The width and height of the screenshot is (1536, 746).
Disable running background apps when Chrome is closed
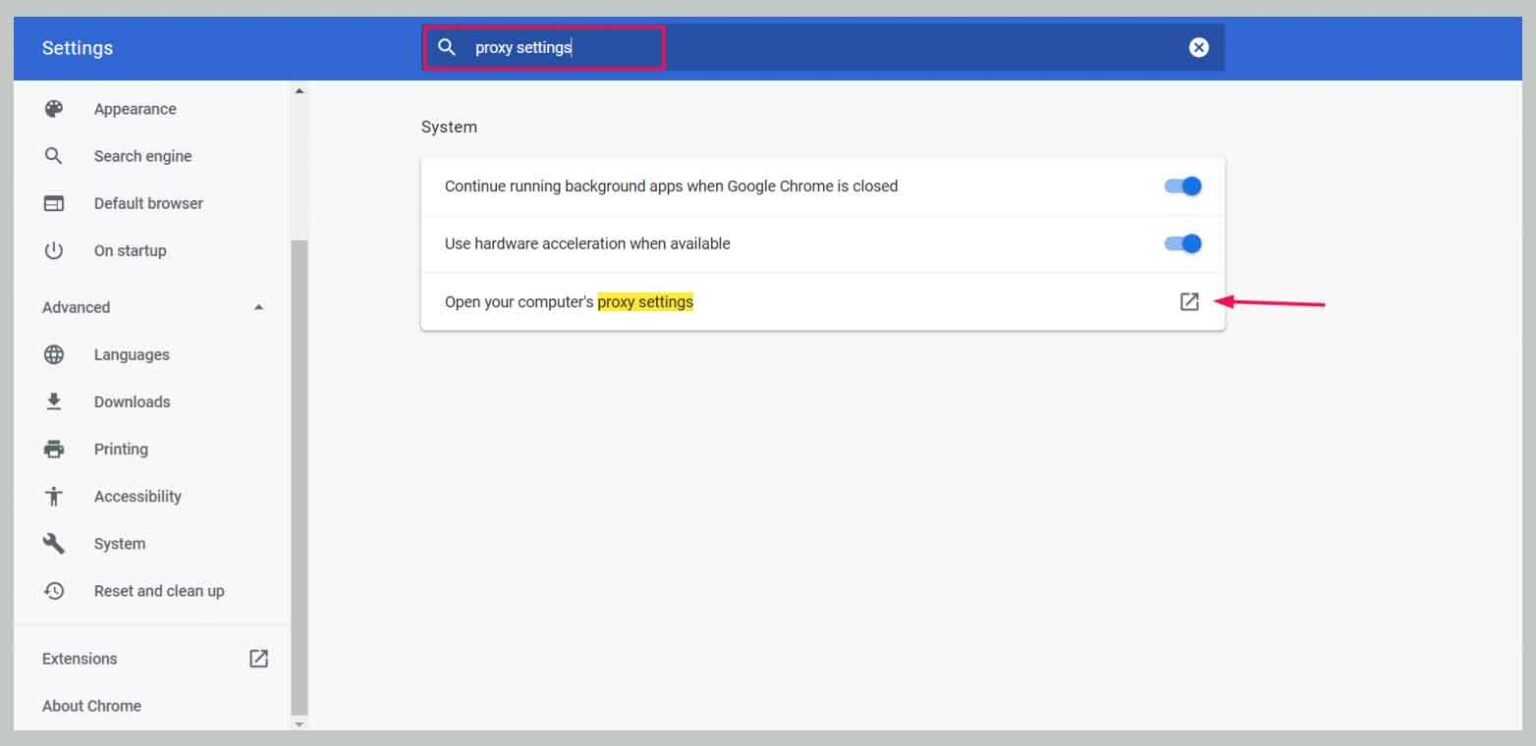pos(1184,185)
